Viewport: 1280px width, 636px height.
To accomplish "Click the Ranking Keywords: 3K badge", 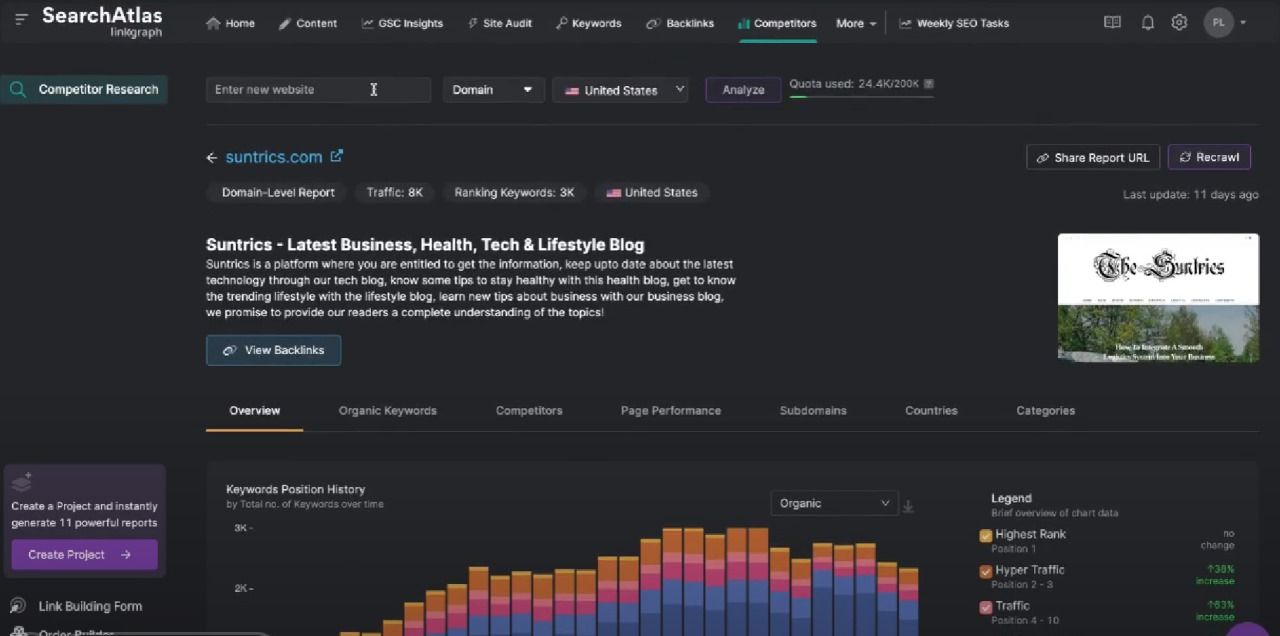I will (x=514, y=192).
